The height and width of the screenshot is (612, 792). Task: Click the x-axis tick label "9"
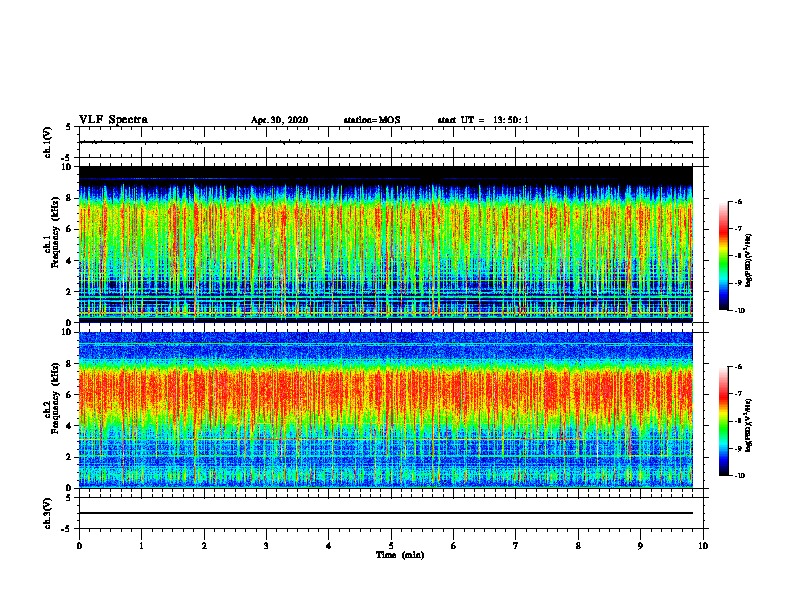tap(640, 546)
